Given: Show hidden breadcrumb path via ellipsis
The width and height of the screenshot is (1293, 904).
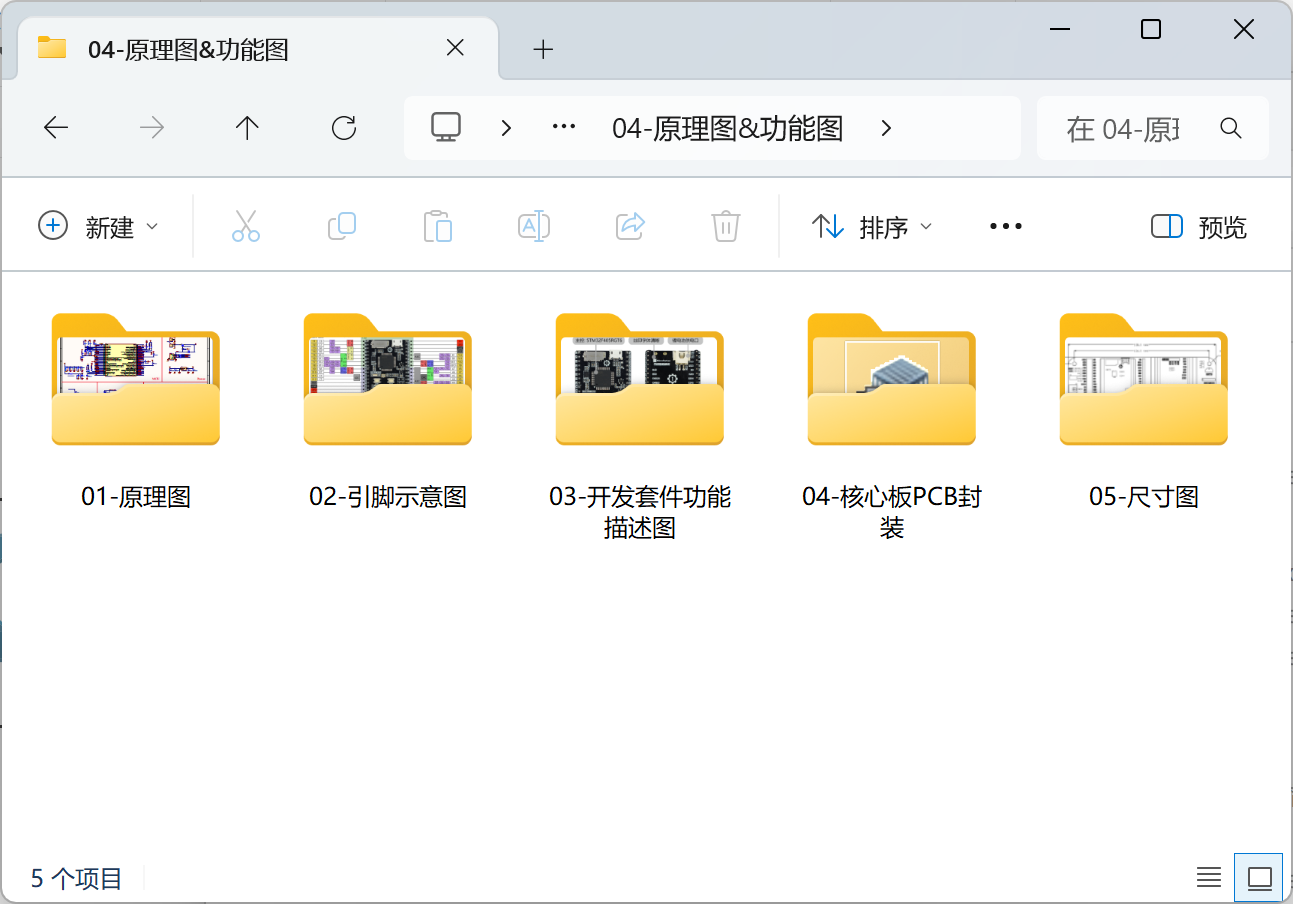Looking at the screenshot, I should [x=563, y=128].
